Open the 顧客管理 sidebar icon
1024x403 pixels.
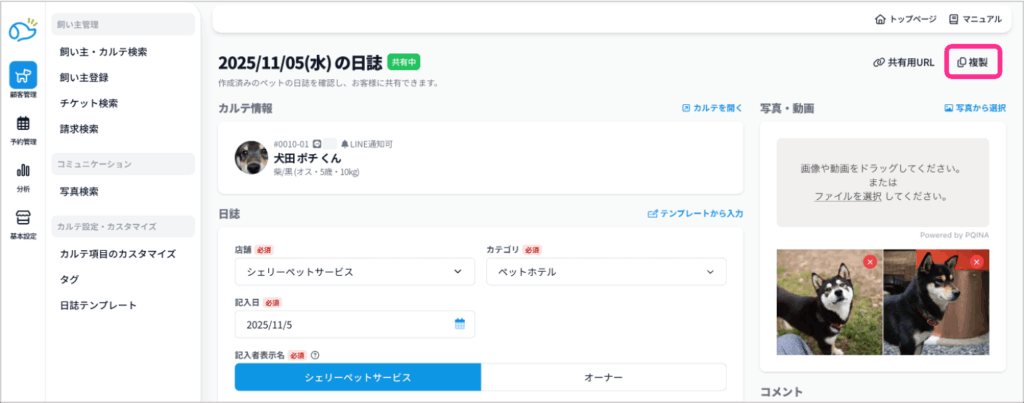coord(23,77)
